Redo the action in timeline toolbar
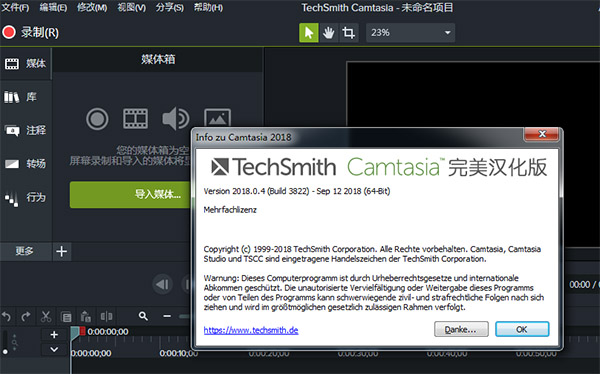600x374 pixels. pos(26,317)
